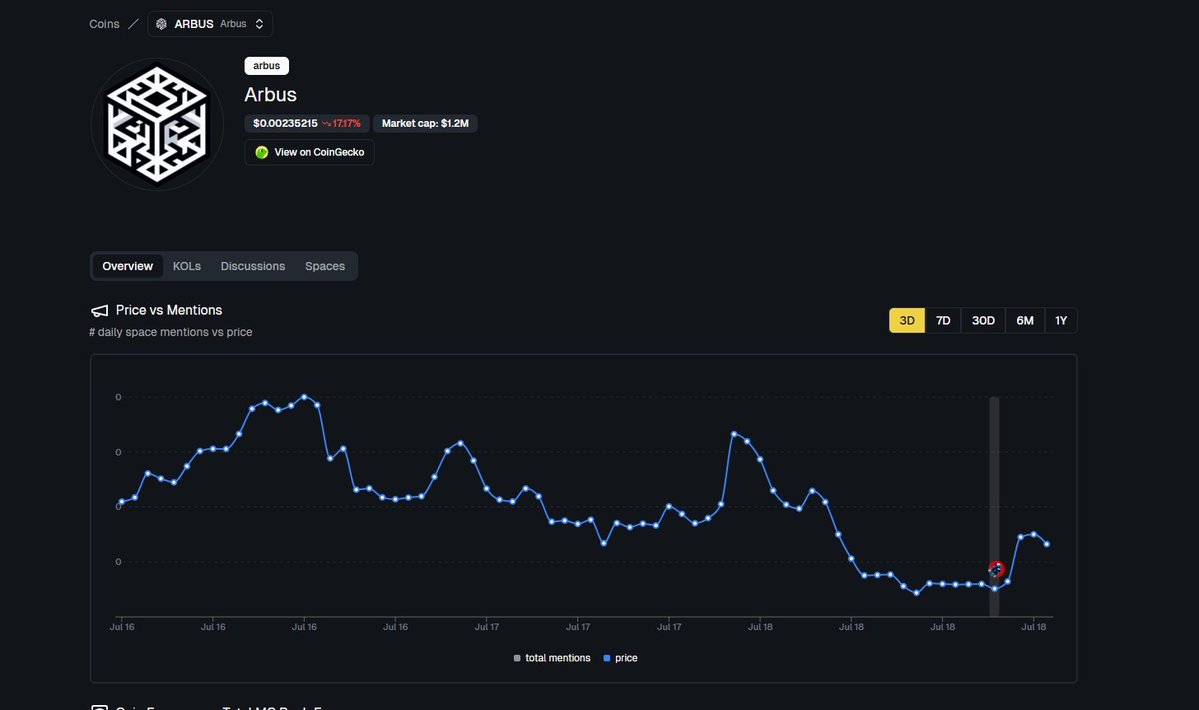
Task: Switch chart to 7D range
Action: (943, 320)
